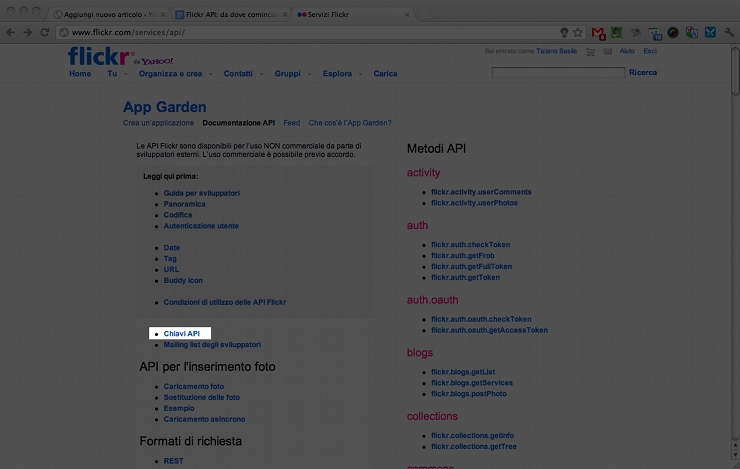
Task: Reload the page with refresh icon
Action: pos(44,32)
